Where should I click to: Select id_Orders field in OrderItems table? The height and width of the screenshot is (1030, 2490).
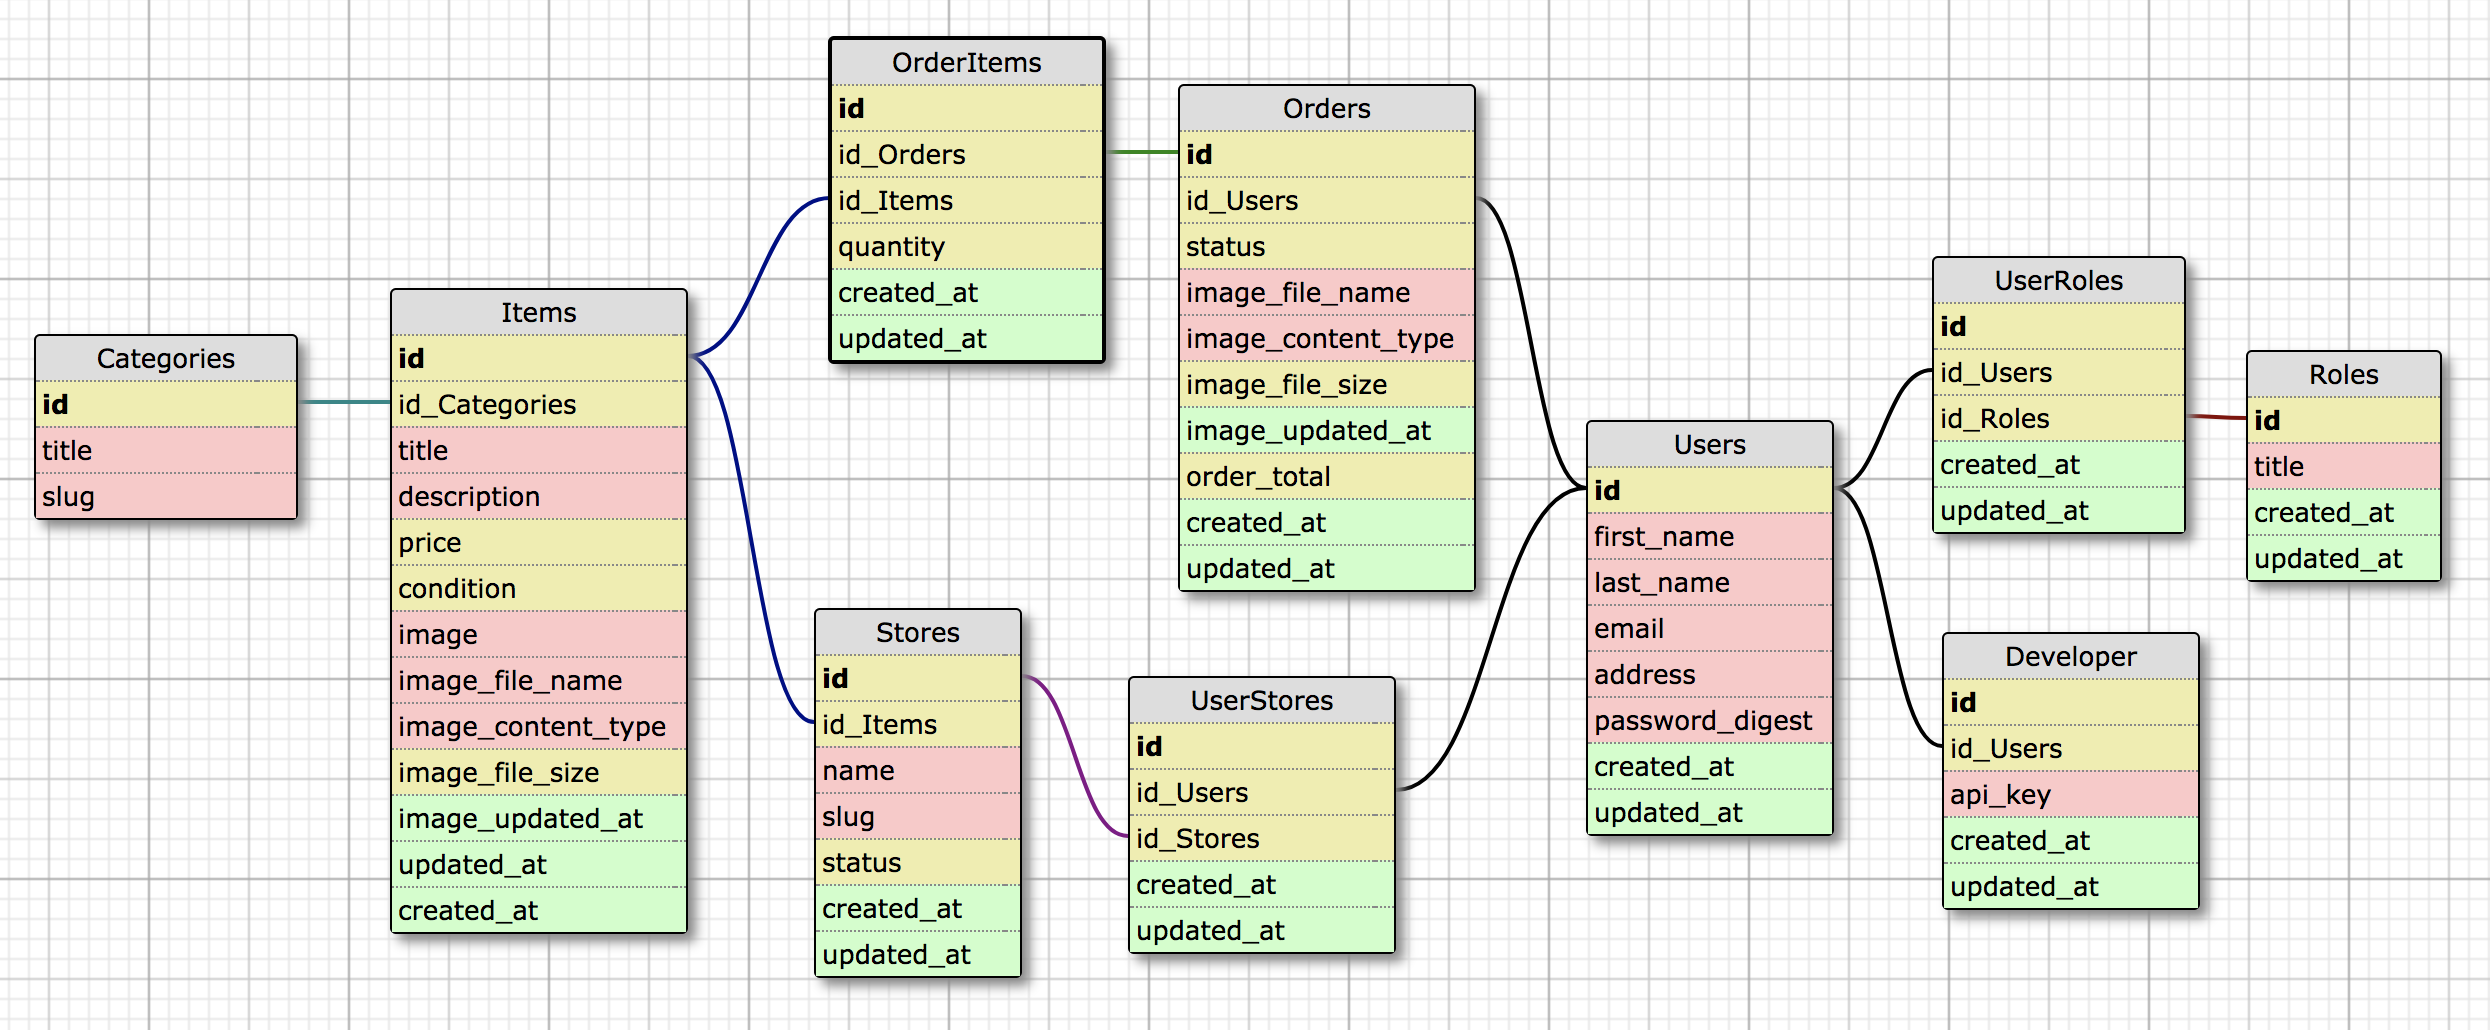click(x=967, y=154)
